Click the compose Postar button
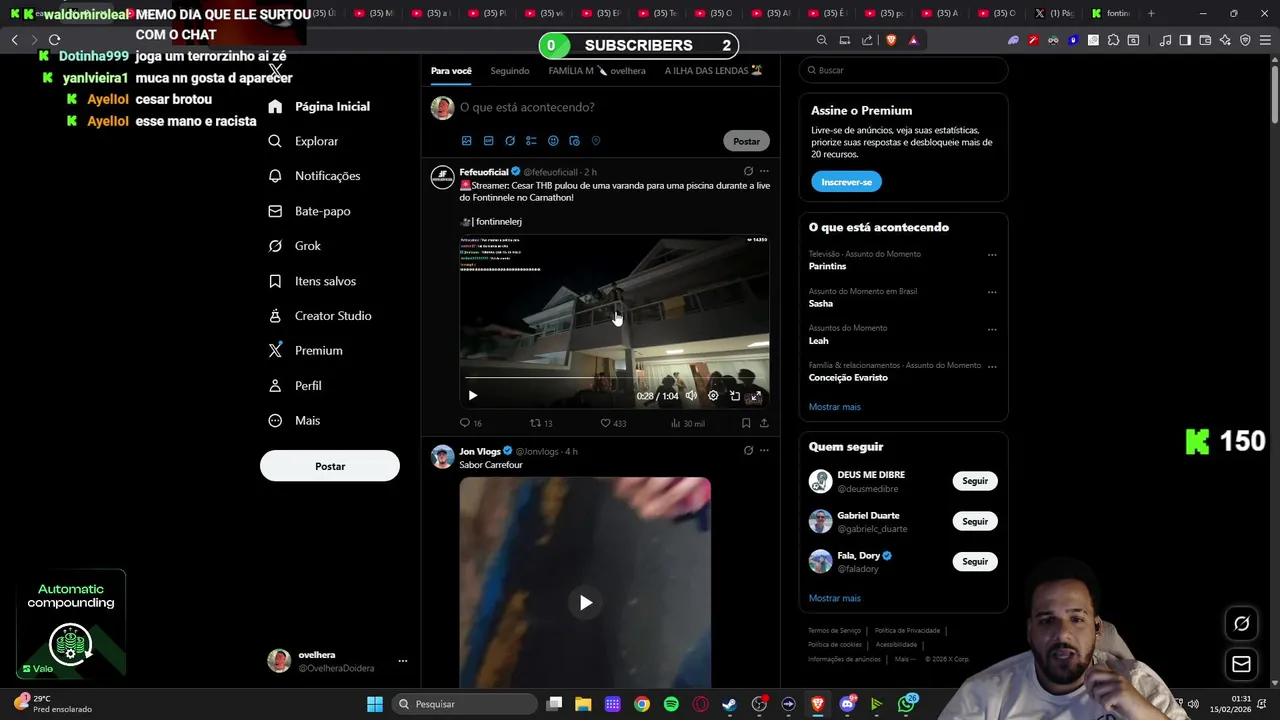The width and height of the screenshot is (1280, 720). tap(746, 141)
